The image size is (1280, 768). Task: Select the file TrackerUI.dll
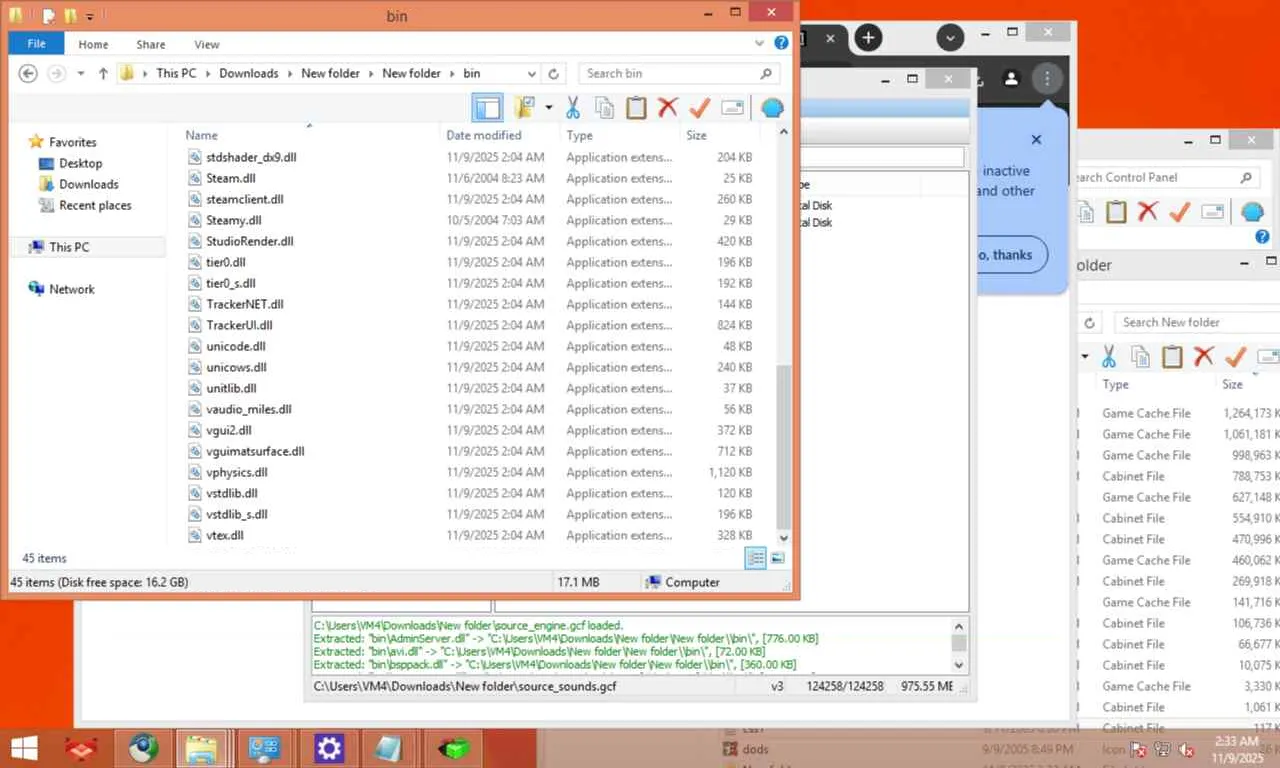239,325
